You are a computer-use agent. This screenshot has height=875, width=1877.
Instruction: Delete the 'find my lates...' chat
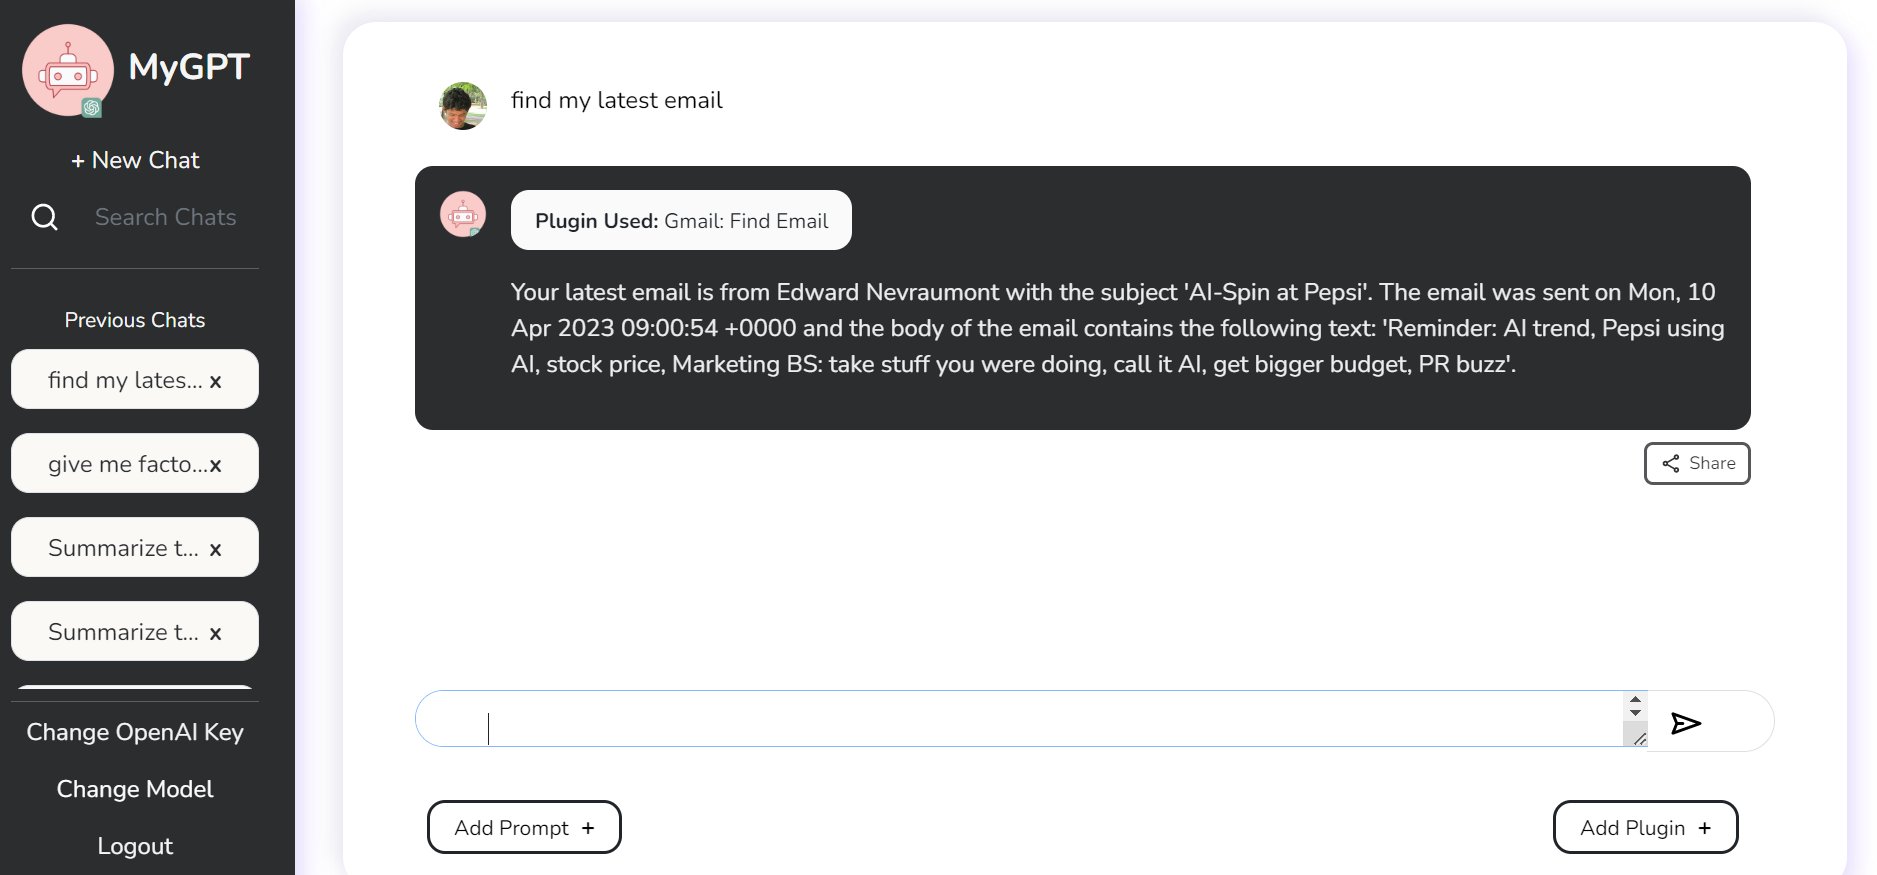215,381
